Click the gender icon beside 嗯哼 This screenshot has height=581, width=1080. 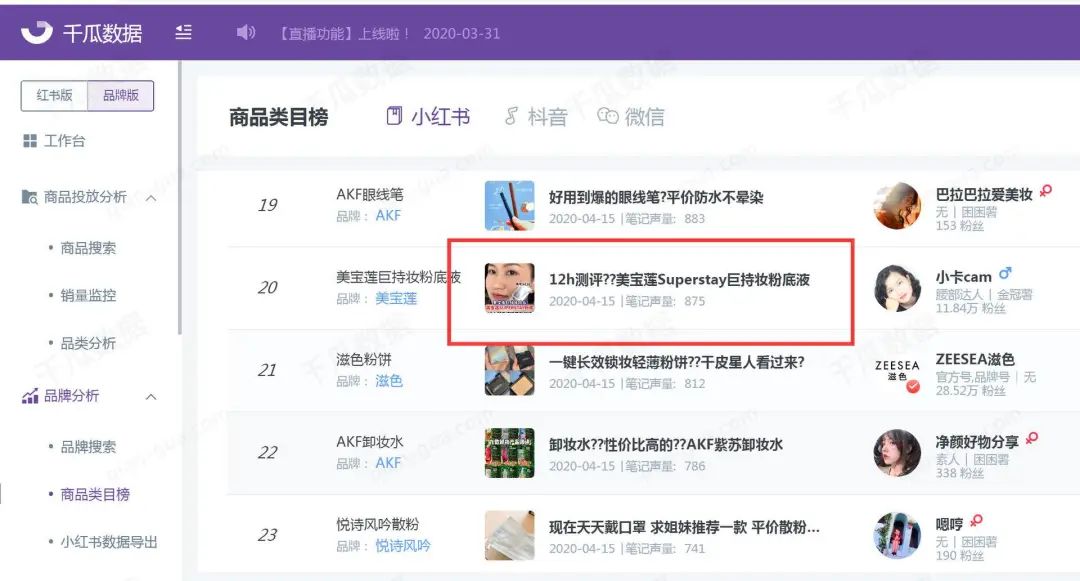(x=976, y=521)
